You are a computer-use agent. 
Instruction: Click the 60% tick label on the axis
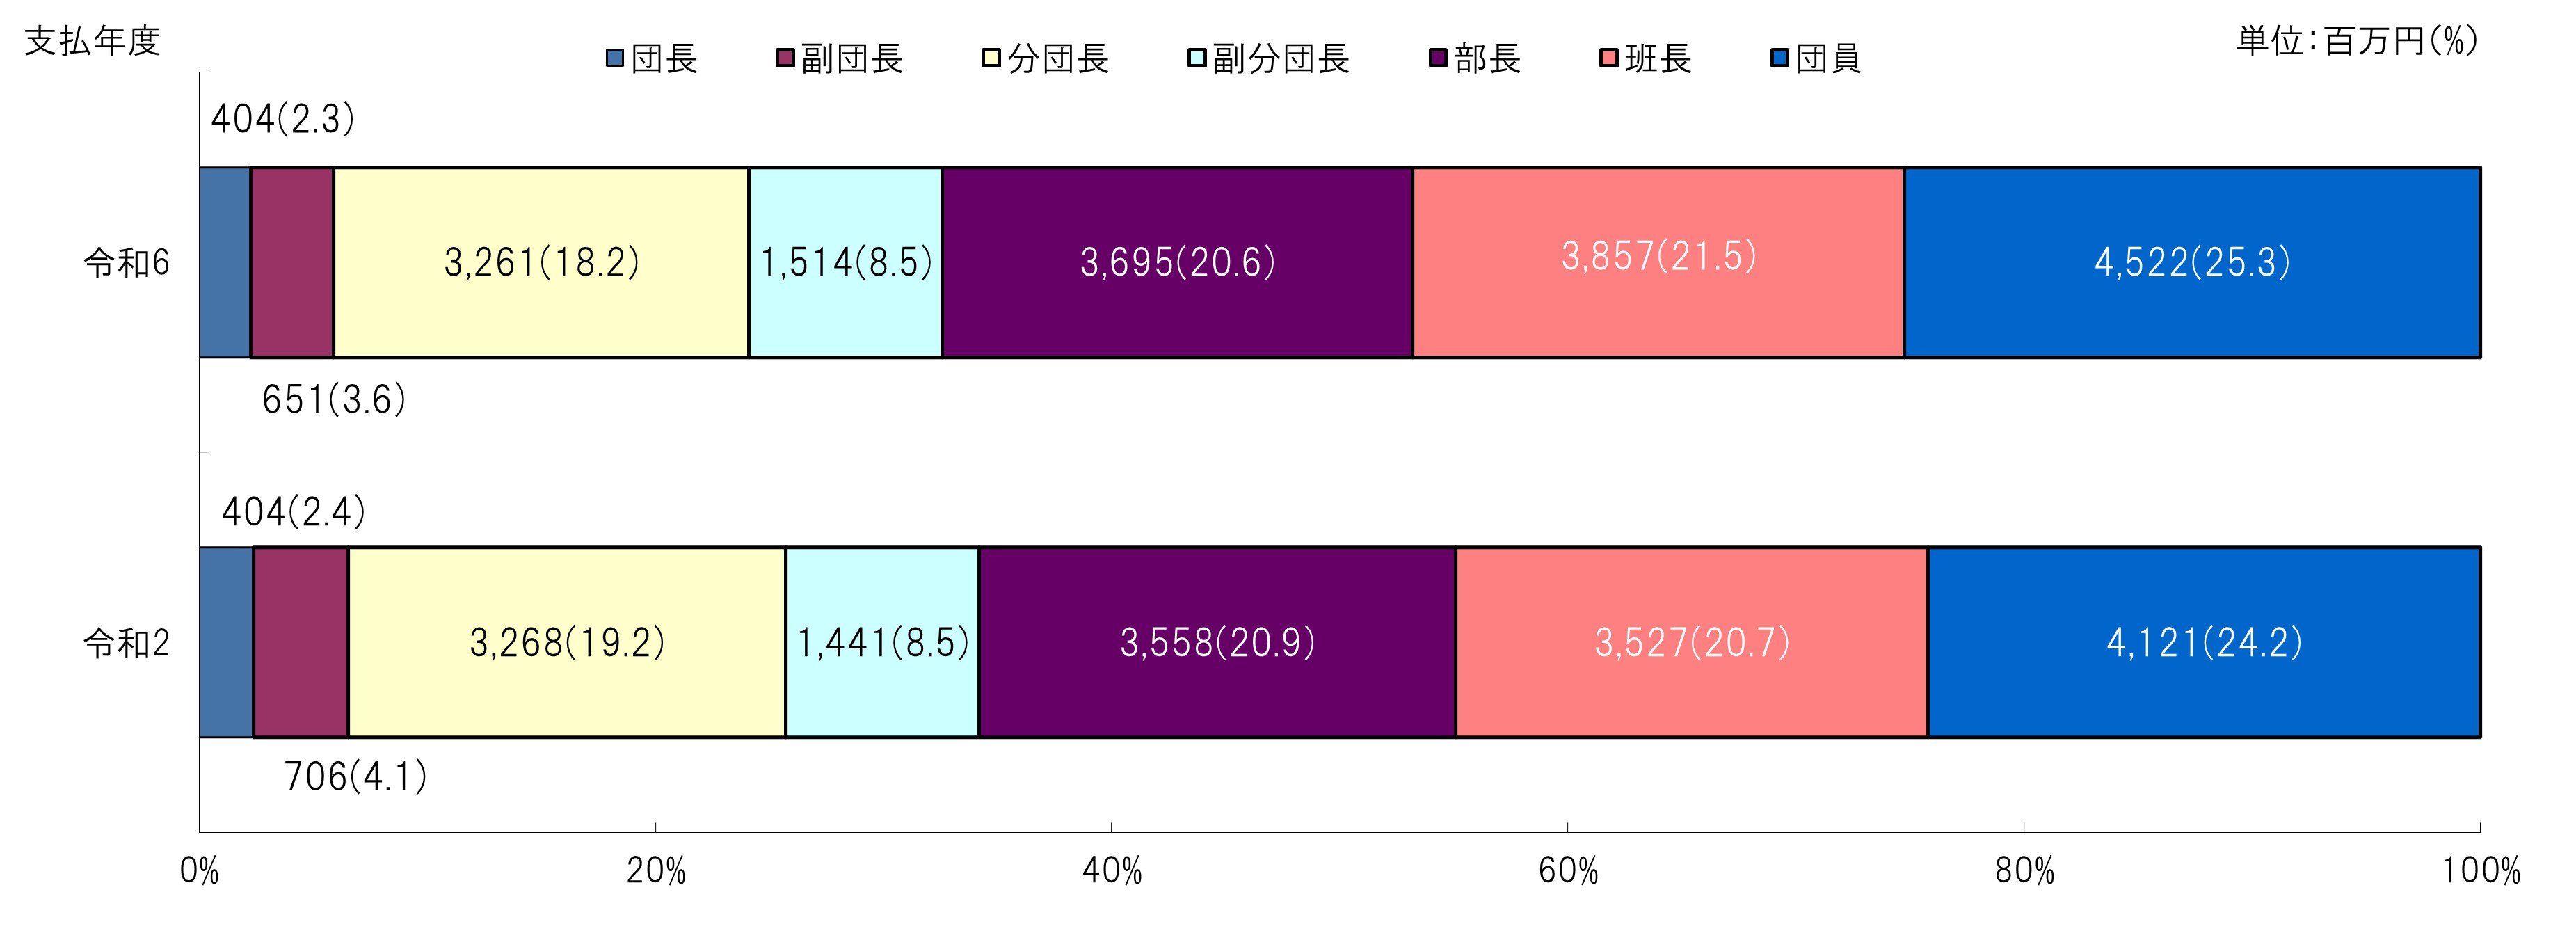coord(1567,871)
